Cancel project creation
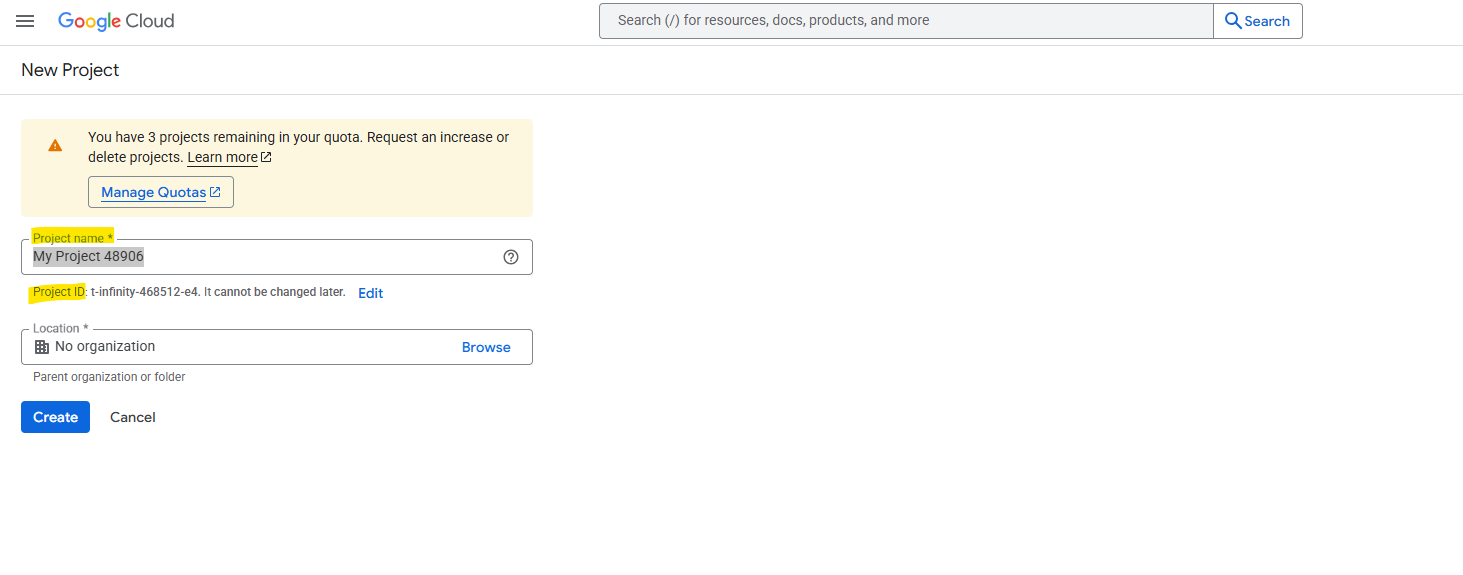 click(133, 417)
